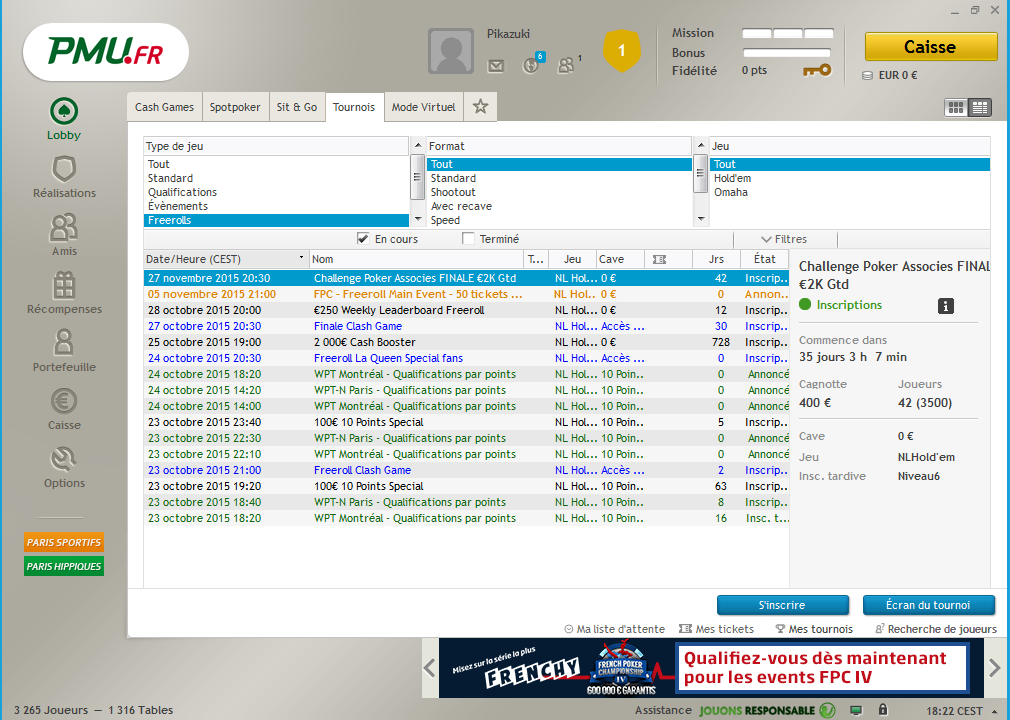Click the coins icon next to EUR 0 €
This screenshot has height=720, width=1010.
868,75
